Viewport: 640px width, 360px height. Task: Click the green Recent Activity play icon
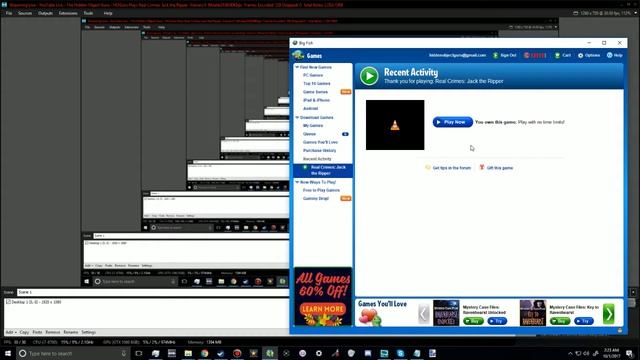369,76
